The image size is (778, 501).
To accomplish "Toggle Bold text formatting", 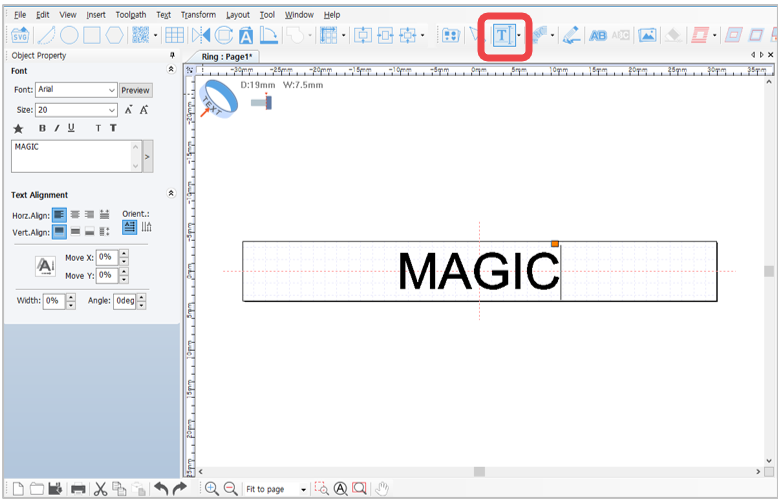I will [x=42, y=128].
